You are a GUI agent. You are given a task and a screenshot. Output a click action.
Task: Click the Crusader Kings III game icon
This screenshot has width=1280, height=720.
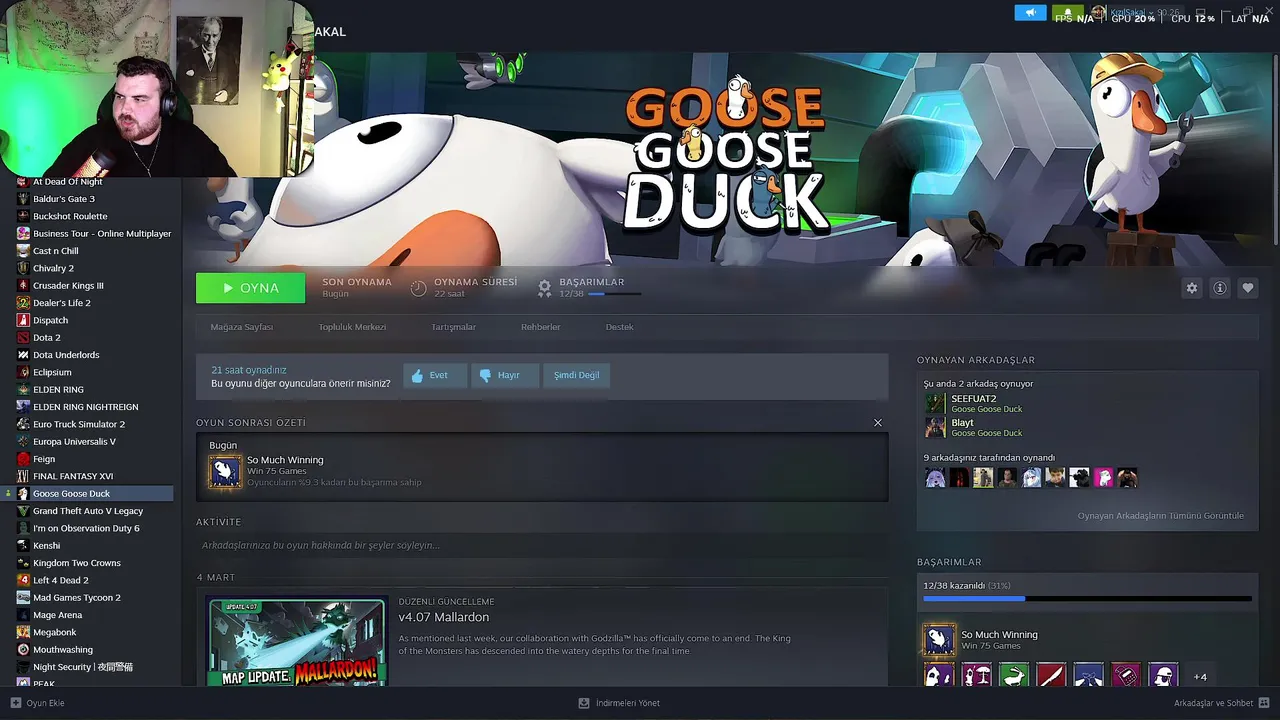pyautogui.click(x=23, y=285)
